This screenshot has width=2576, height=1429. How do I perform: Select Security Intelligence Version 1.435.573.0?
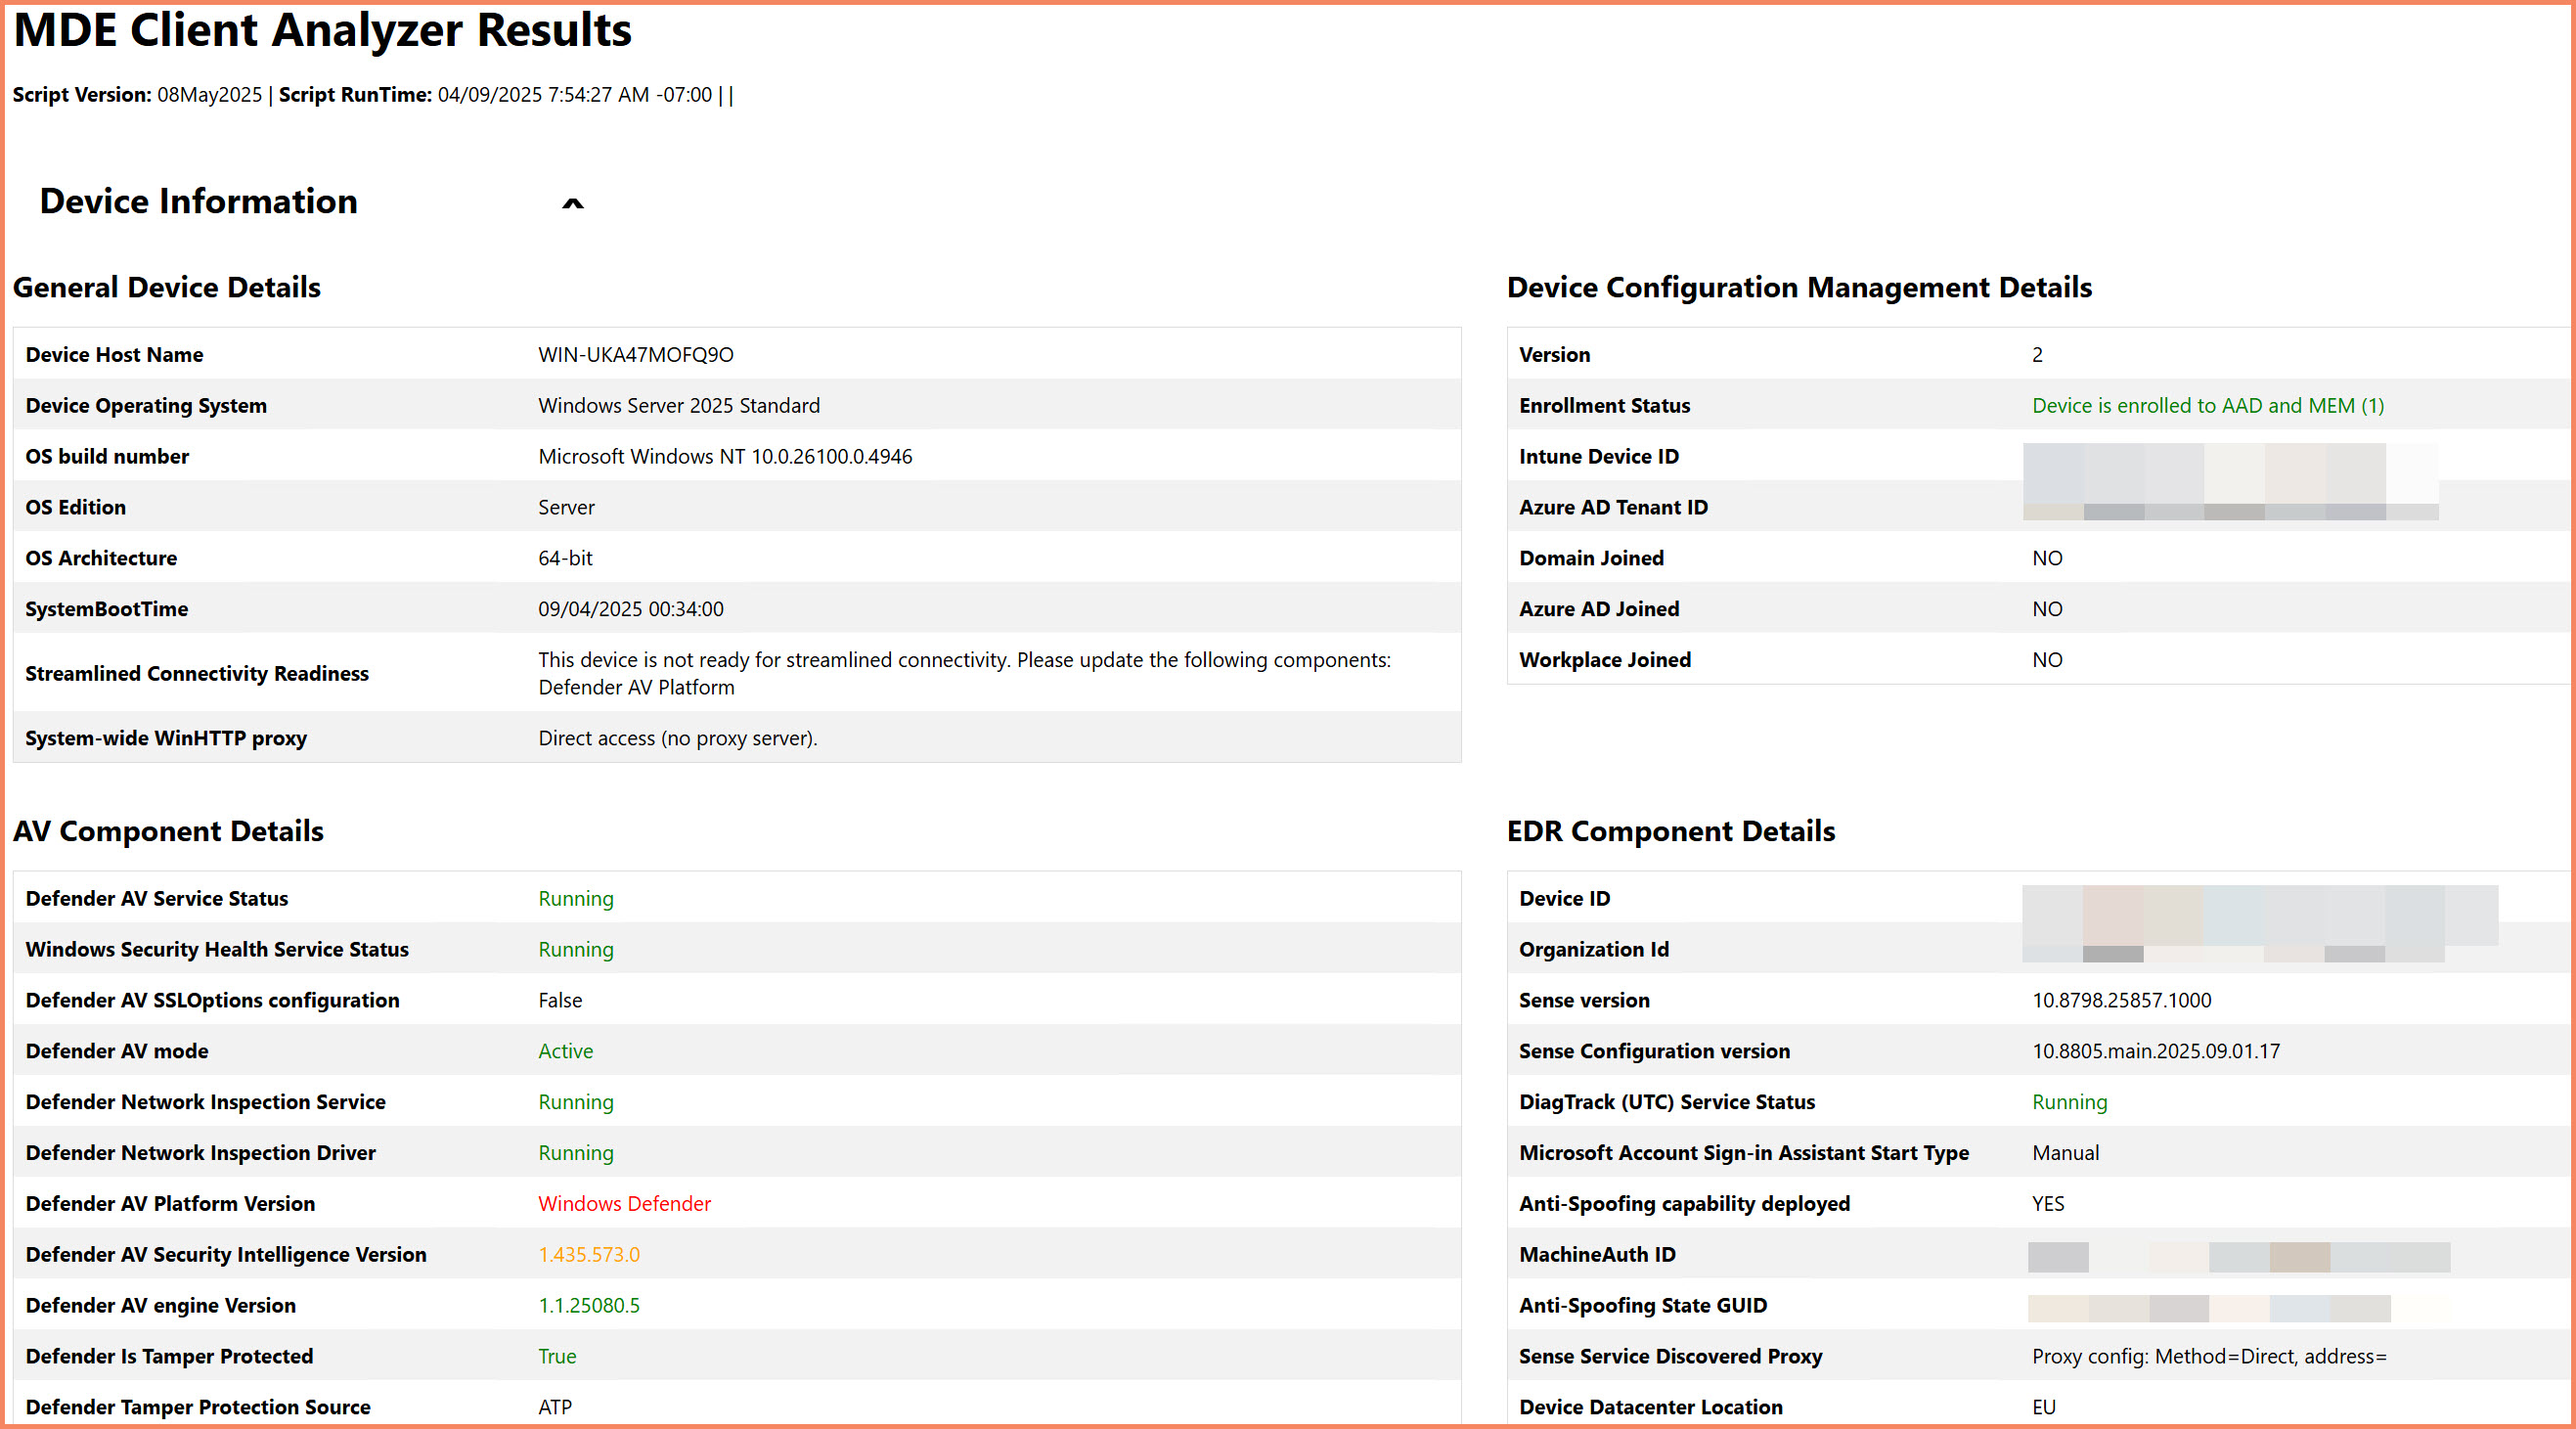589,1255
